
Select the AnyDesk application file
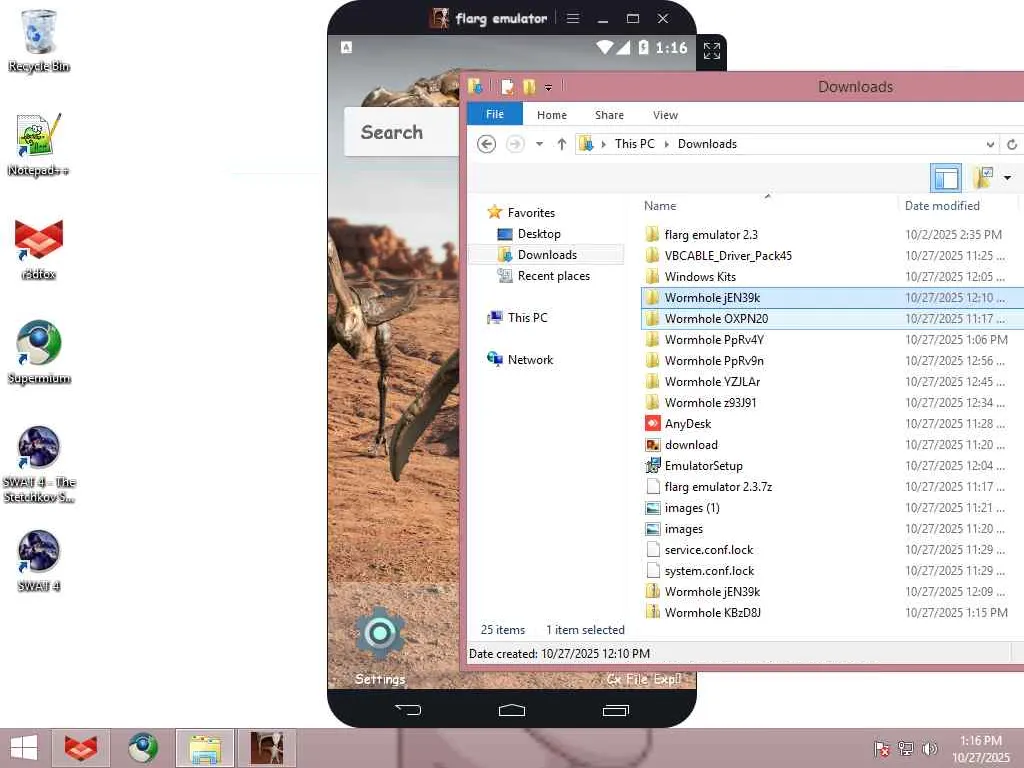[688, 423]
